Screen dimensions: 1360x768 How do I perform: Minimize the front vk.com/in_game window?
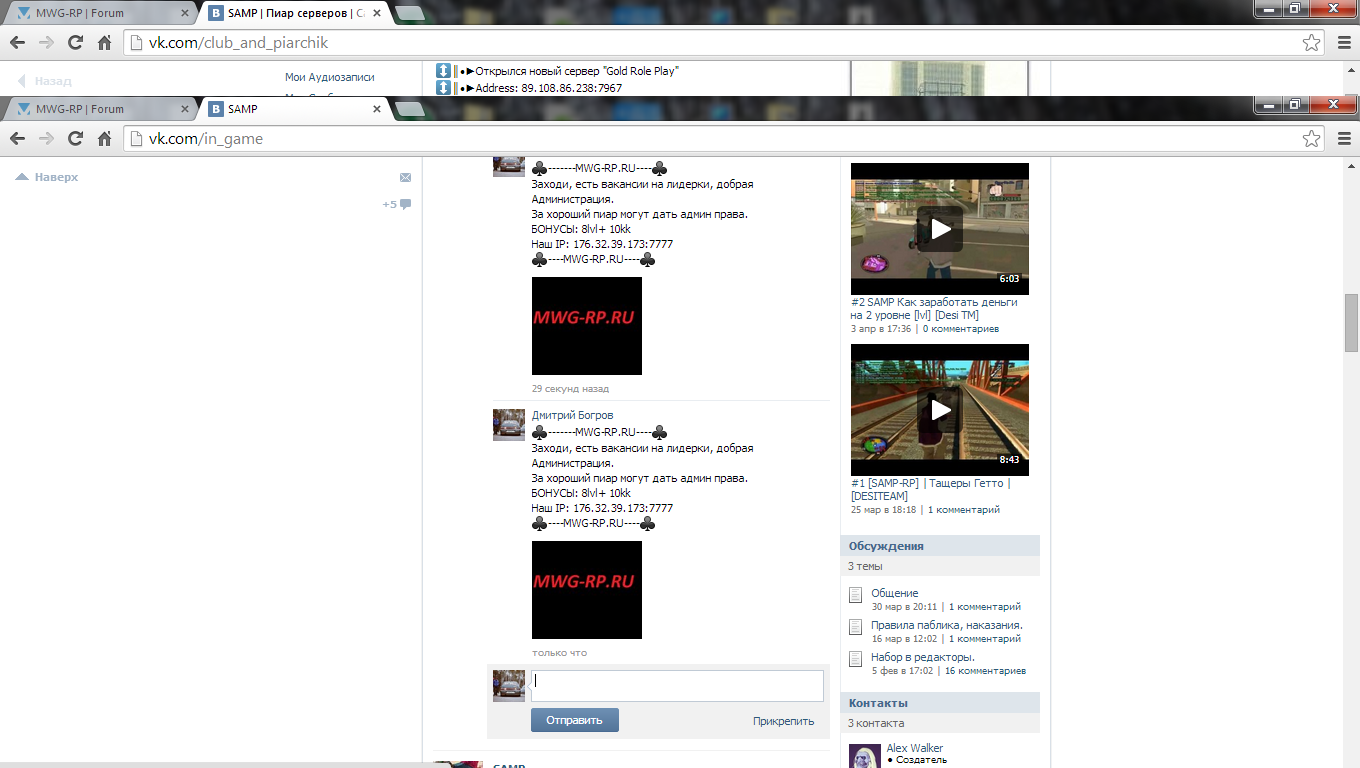click(1269, 104)
